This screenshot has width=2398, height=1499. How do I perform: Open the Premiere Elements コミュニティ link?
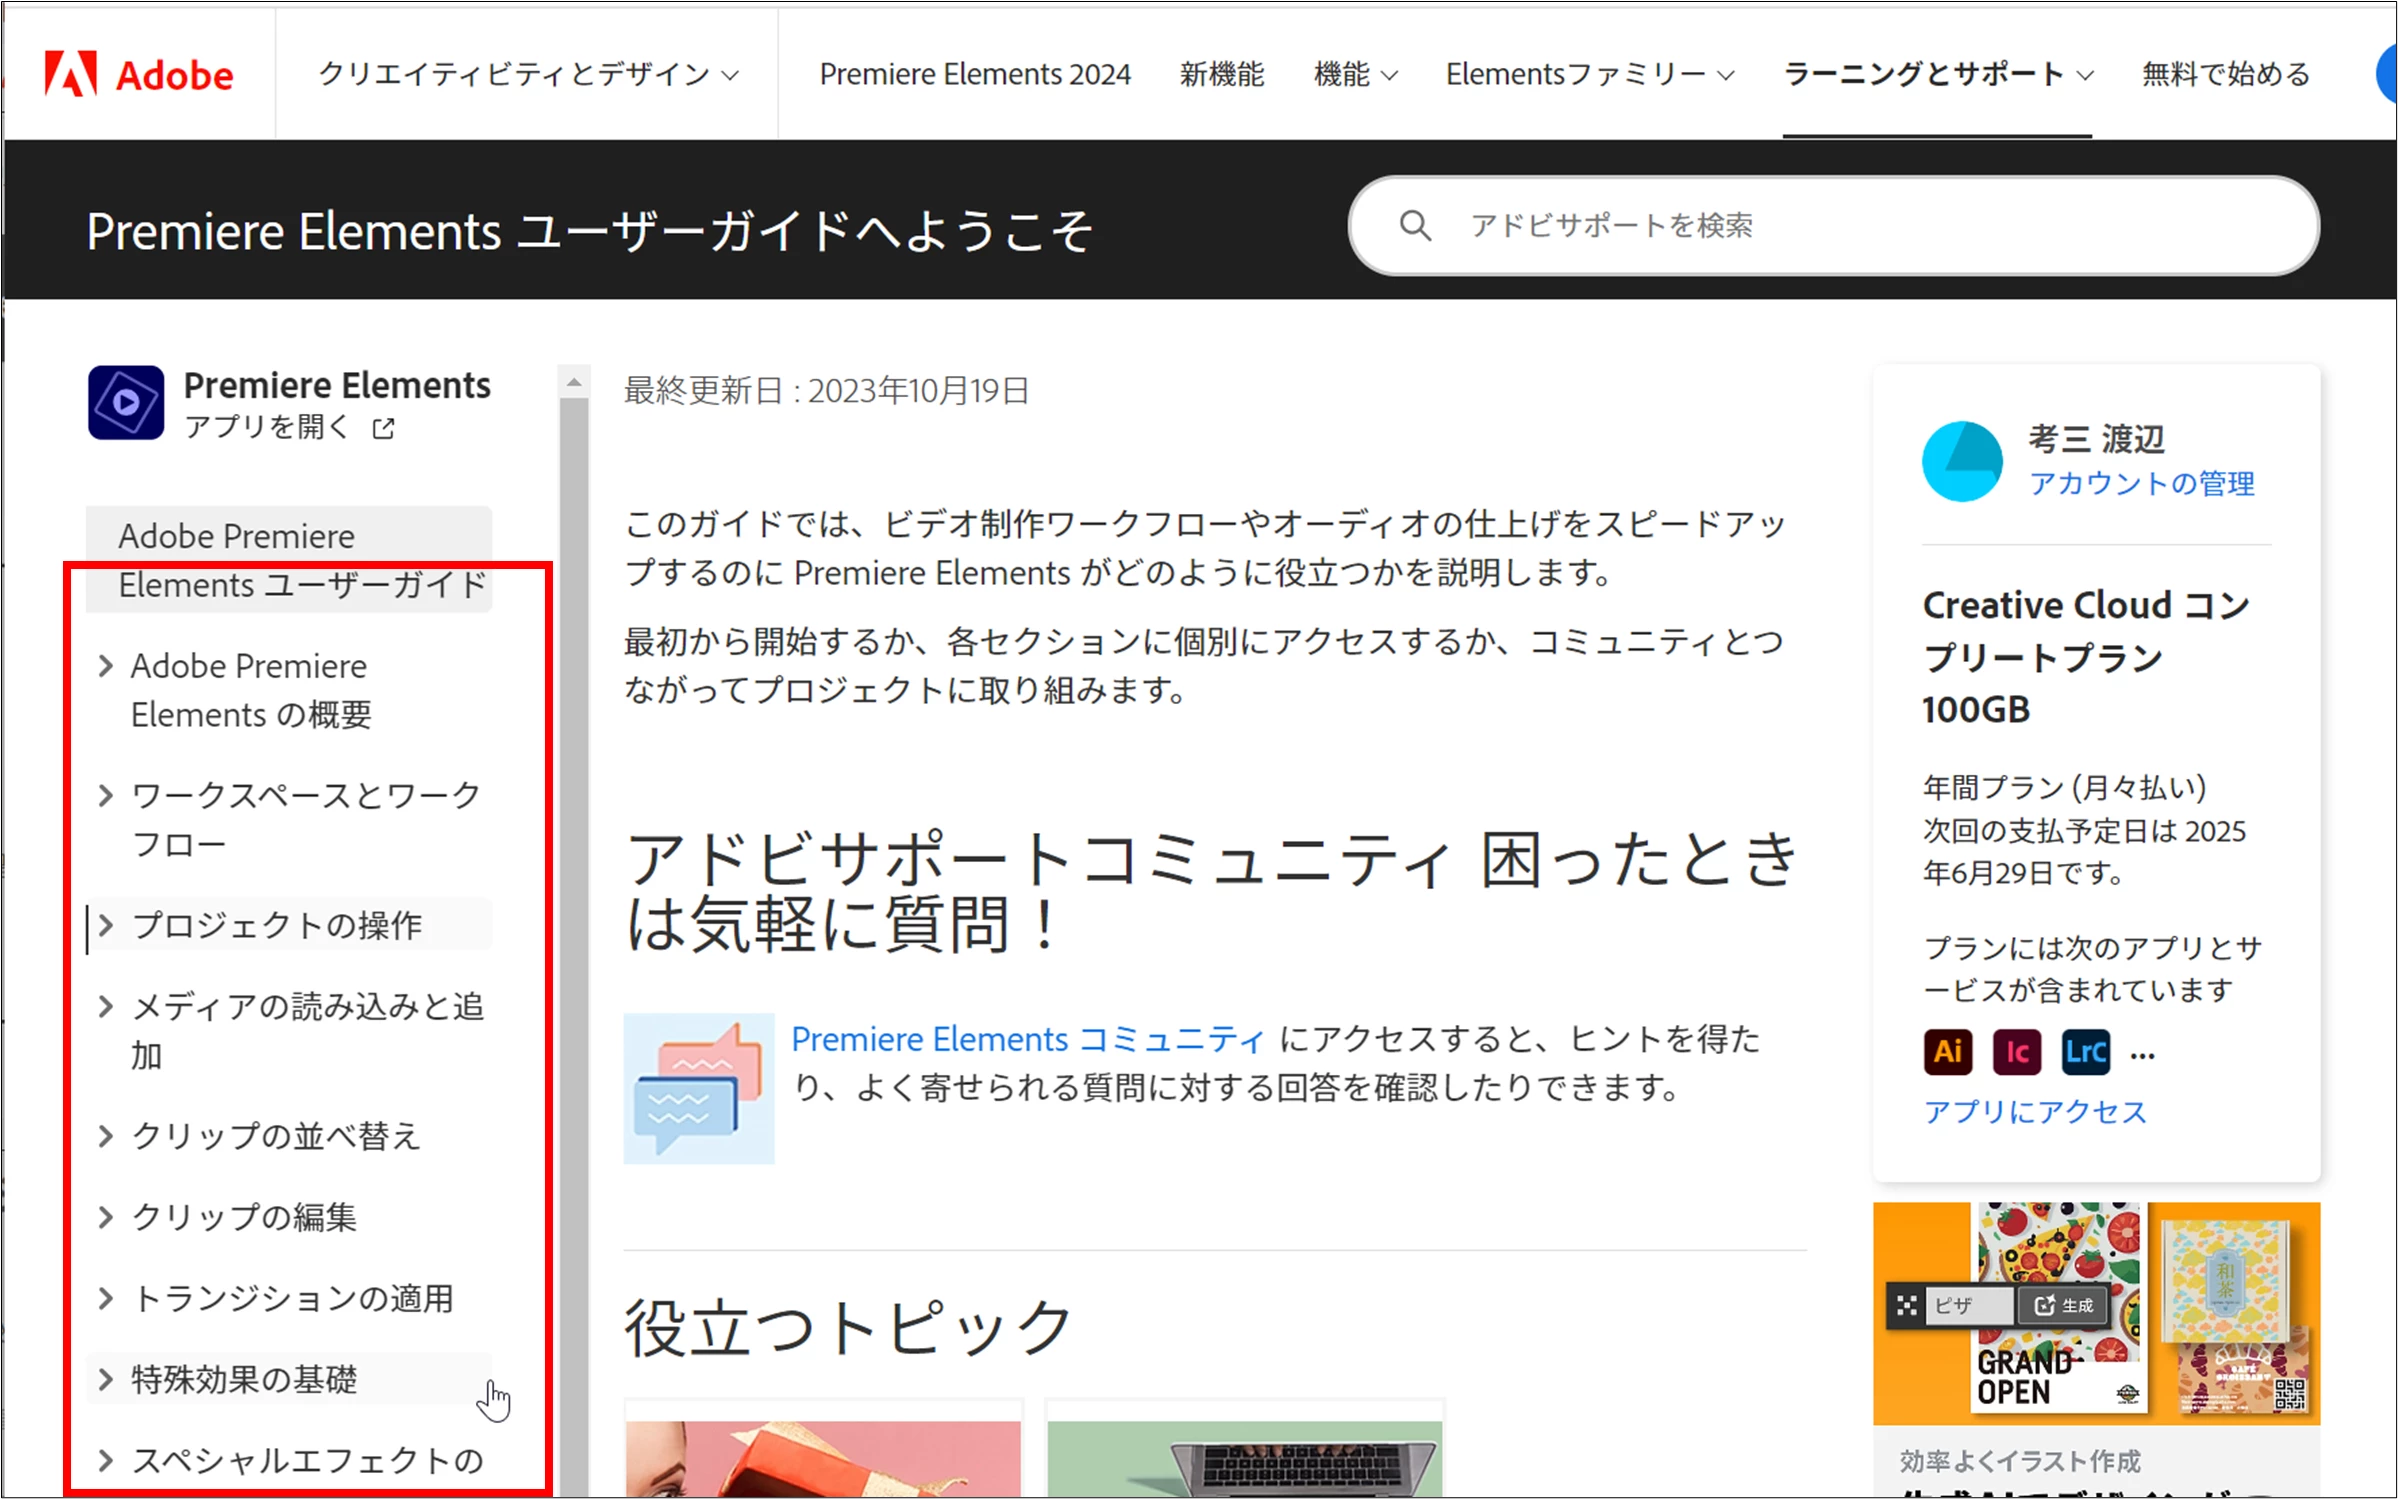click(x=1028, y=1039)
